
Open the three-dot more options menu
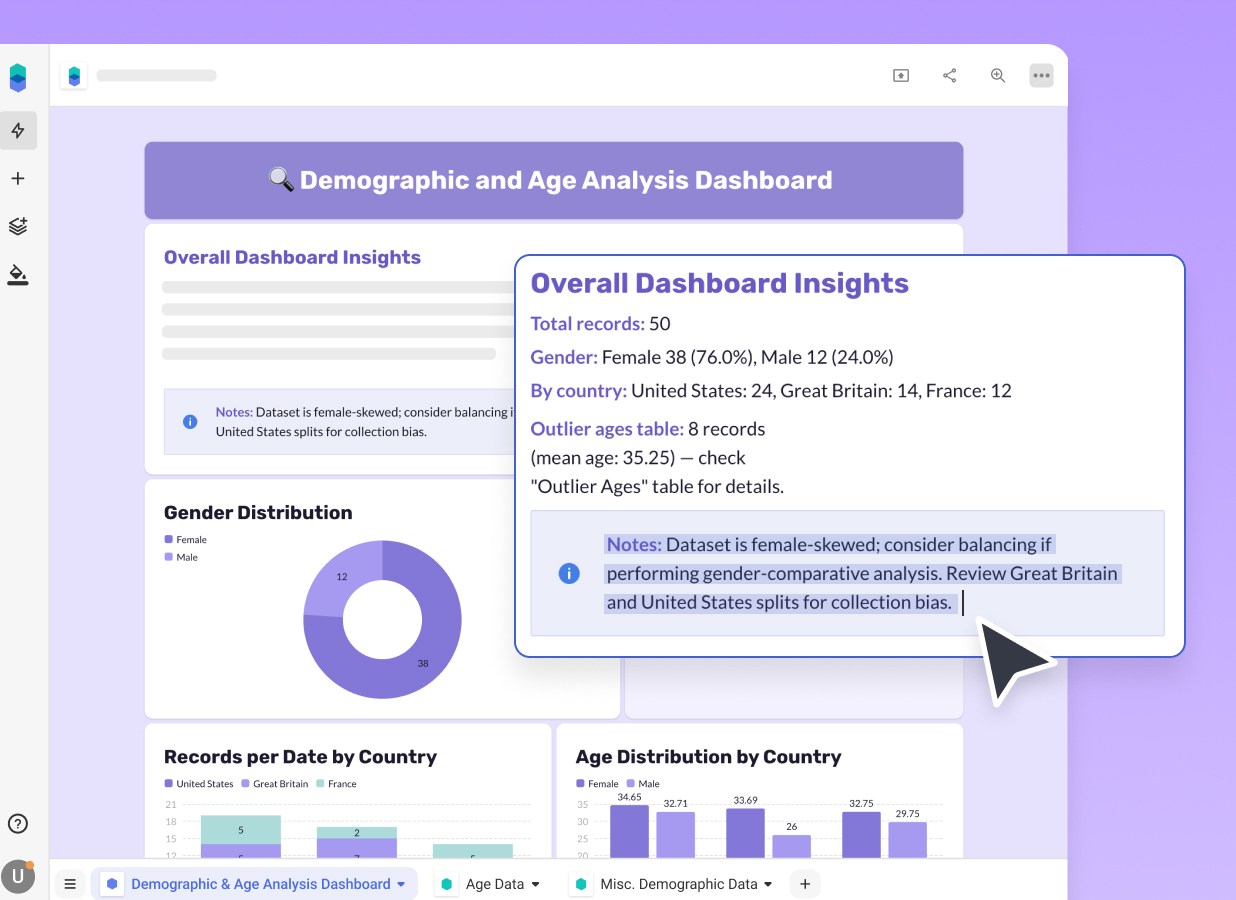click(1042, 76)
